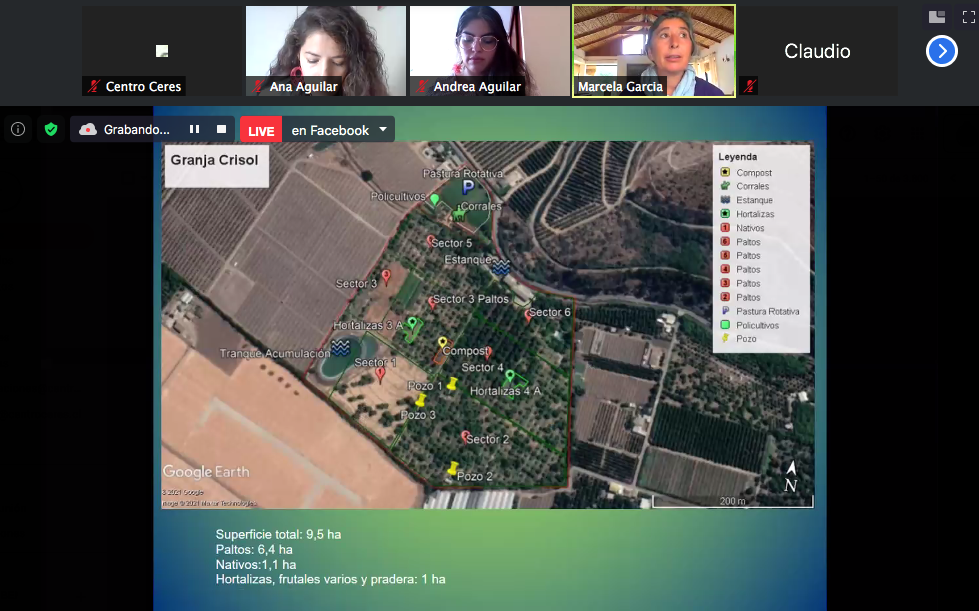The width and height of the screenshot is (979, 611).
Task: Click Centro Ceres's muted microphone icon
Action: [94, 86]
